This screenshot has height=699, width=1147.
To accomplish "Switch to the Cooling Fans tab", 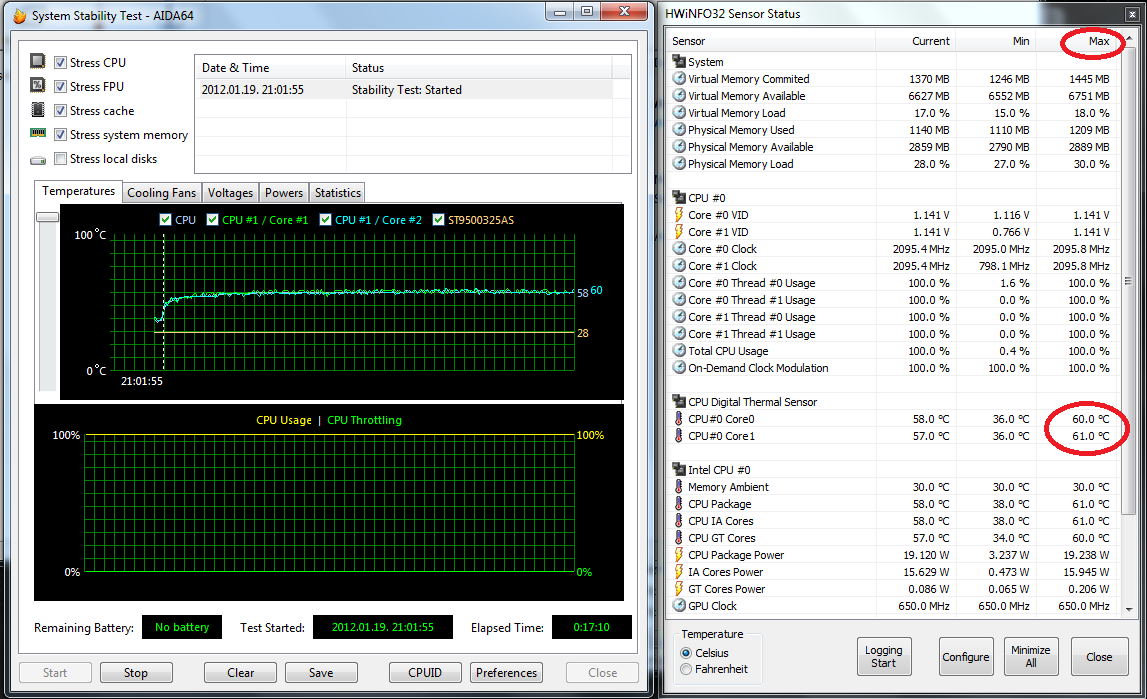I will coord(161,192).
